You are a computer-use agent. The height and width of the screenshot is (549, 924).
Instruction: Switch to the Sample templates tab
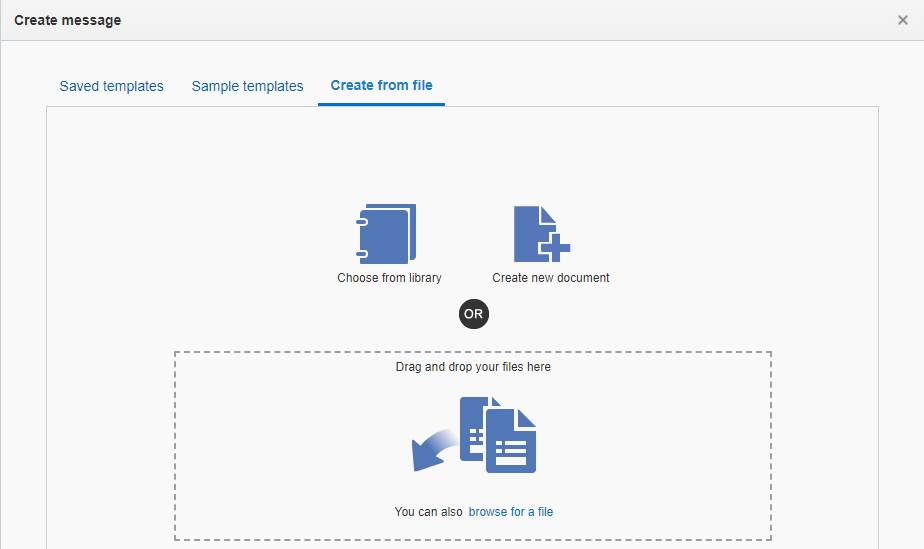248,86
